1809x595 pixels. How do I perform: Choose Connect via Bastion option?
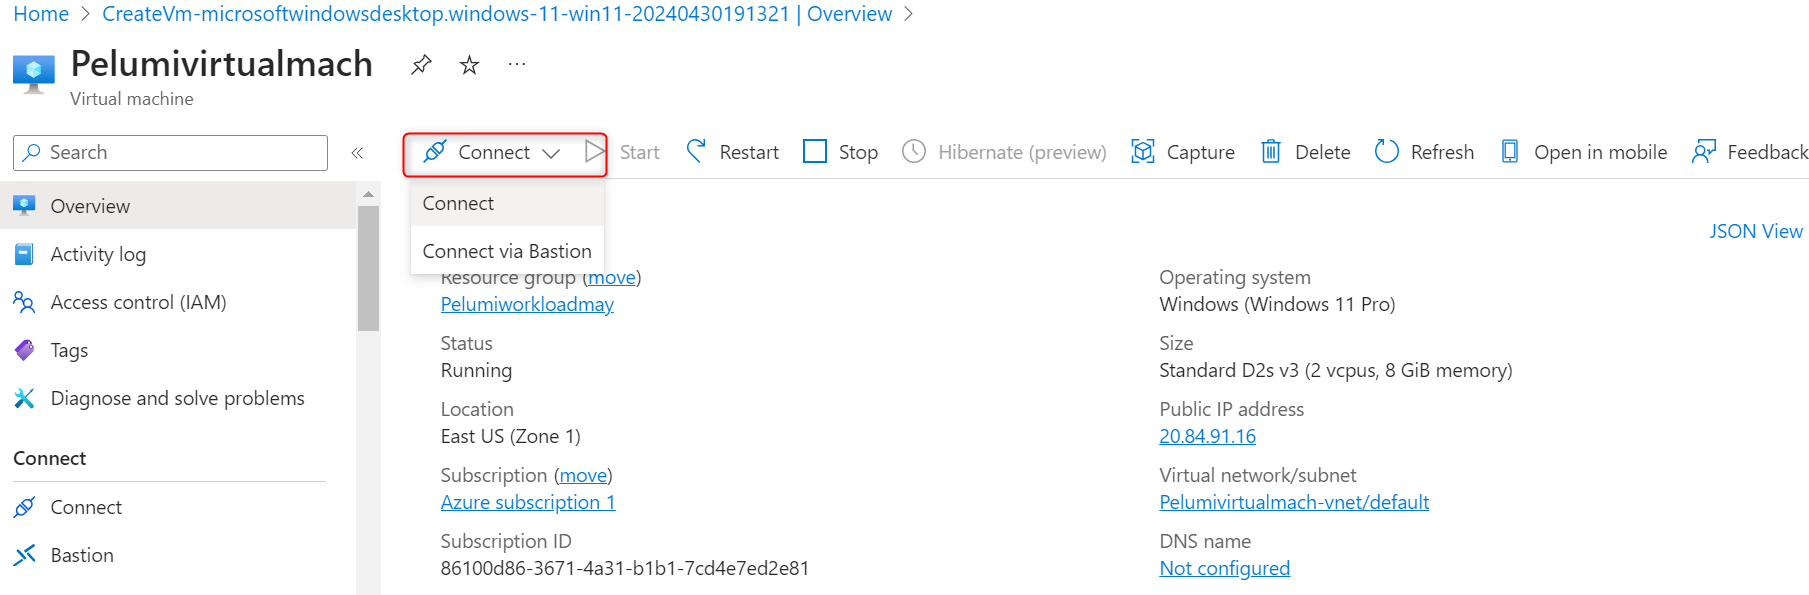point(507,251)
